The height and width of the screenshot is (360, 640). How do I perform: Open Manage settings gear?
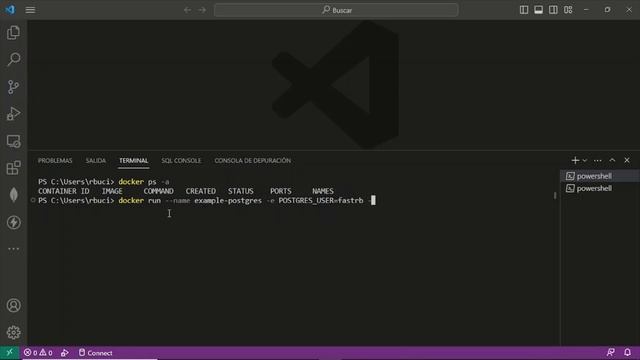13,333
